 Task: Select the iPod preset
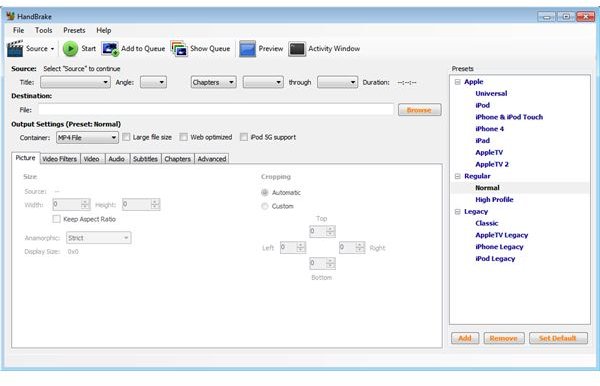pos(483,105)
